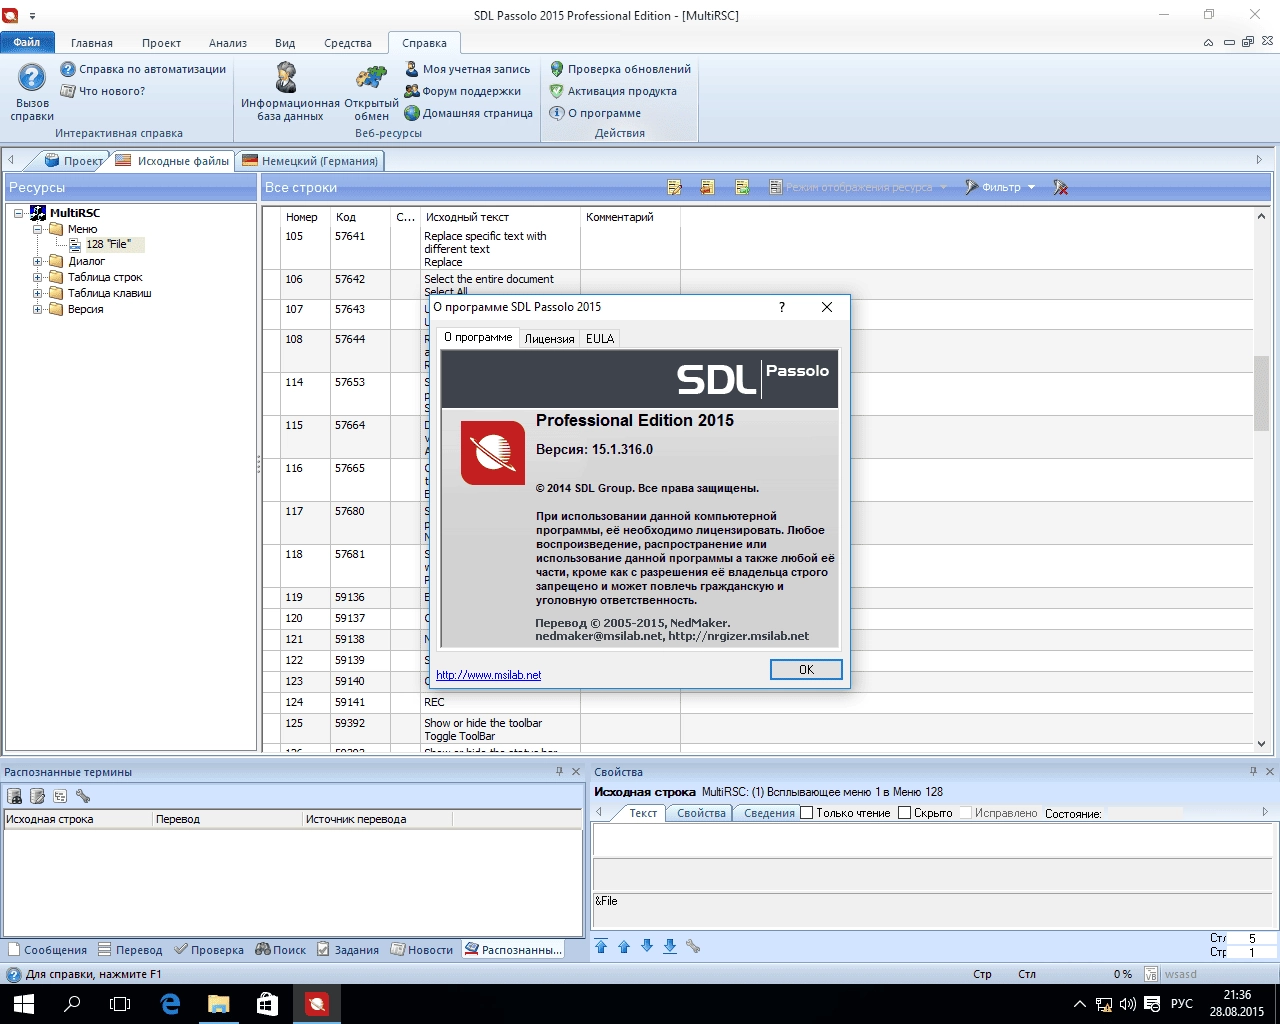Close the Распознанные термины panel
Screen dimensions: 1280x1024
(x=576, y=771)
